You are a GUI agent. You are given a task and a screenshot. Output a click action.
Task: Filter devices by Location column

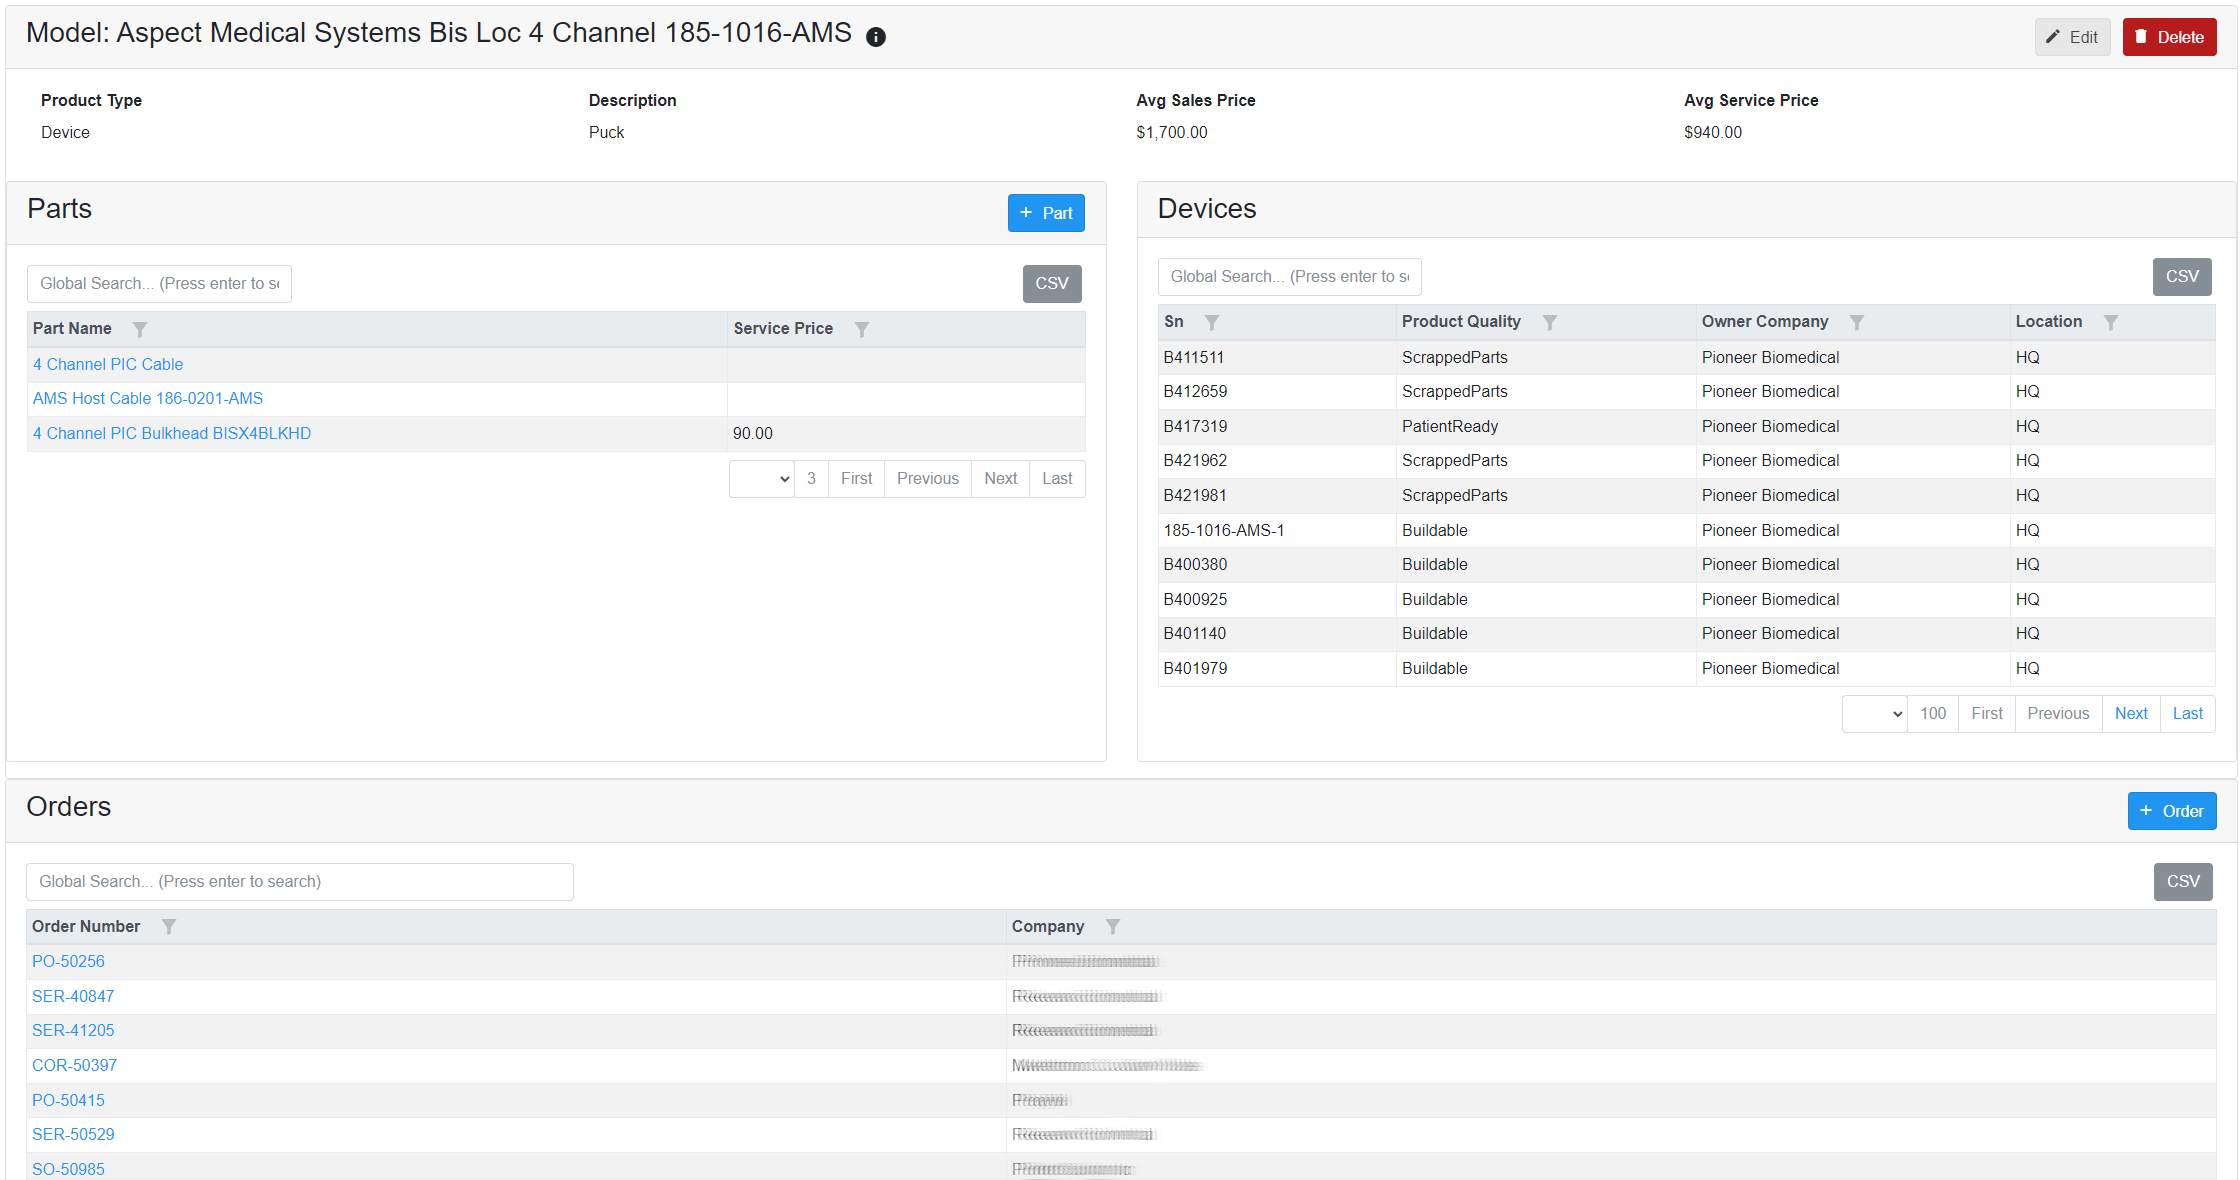point(2111,322)
